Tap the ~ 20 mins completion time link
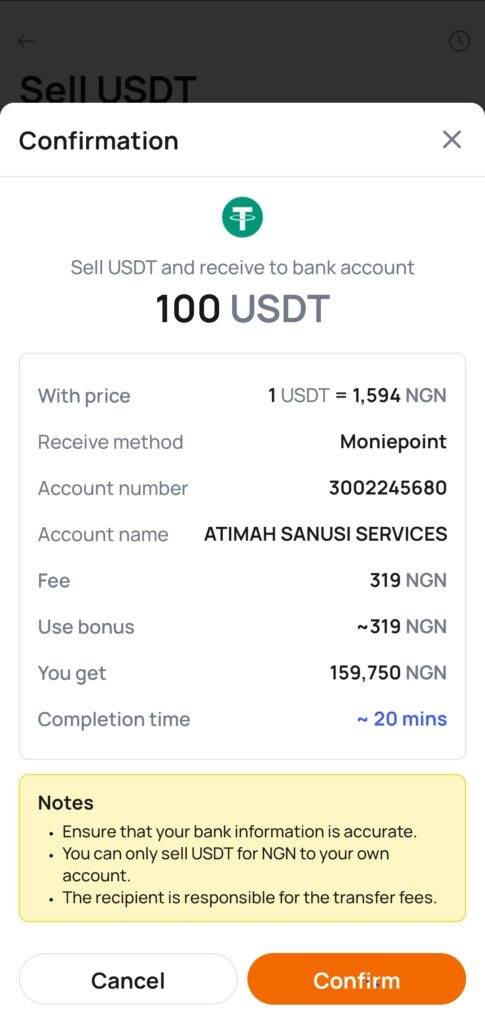485x1024 pixels. click(x=401, y=719)
